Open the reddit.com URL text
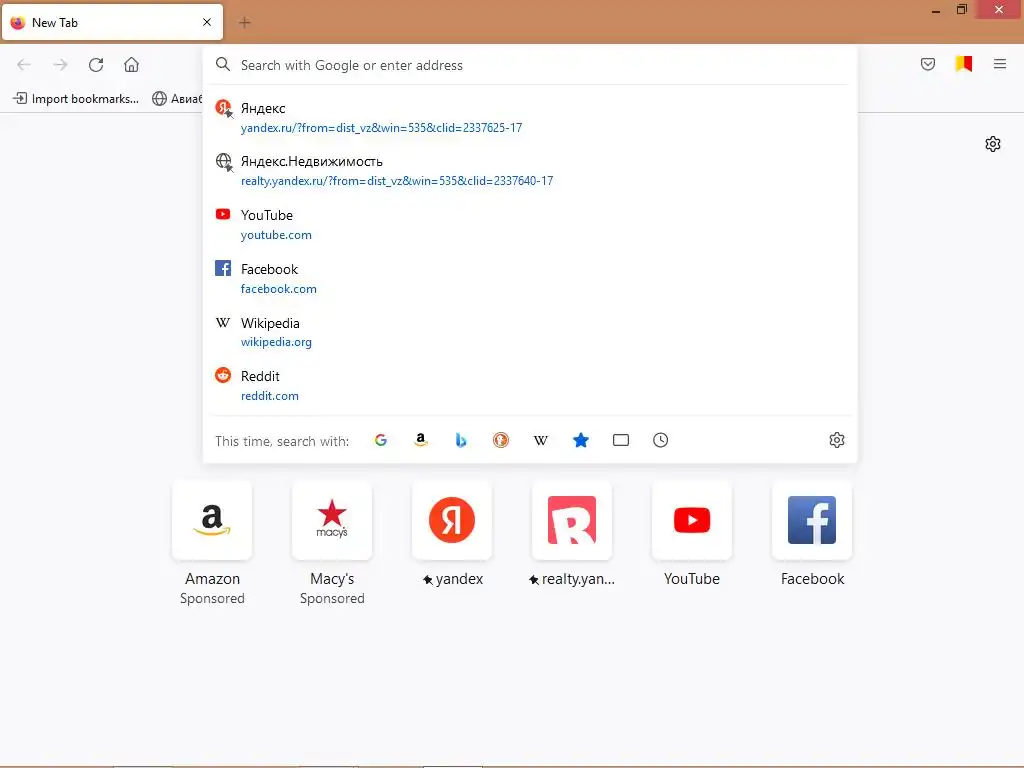 pyautogui.click(x=270, y=396)
